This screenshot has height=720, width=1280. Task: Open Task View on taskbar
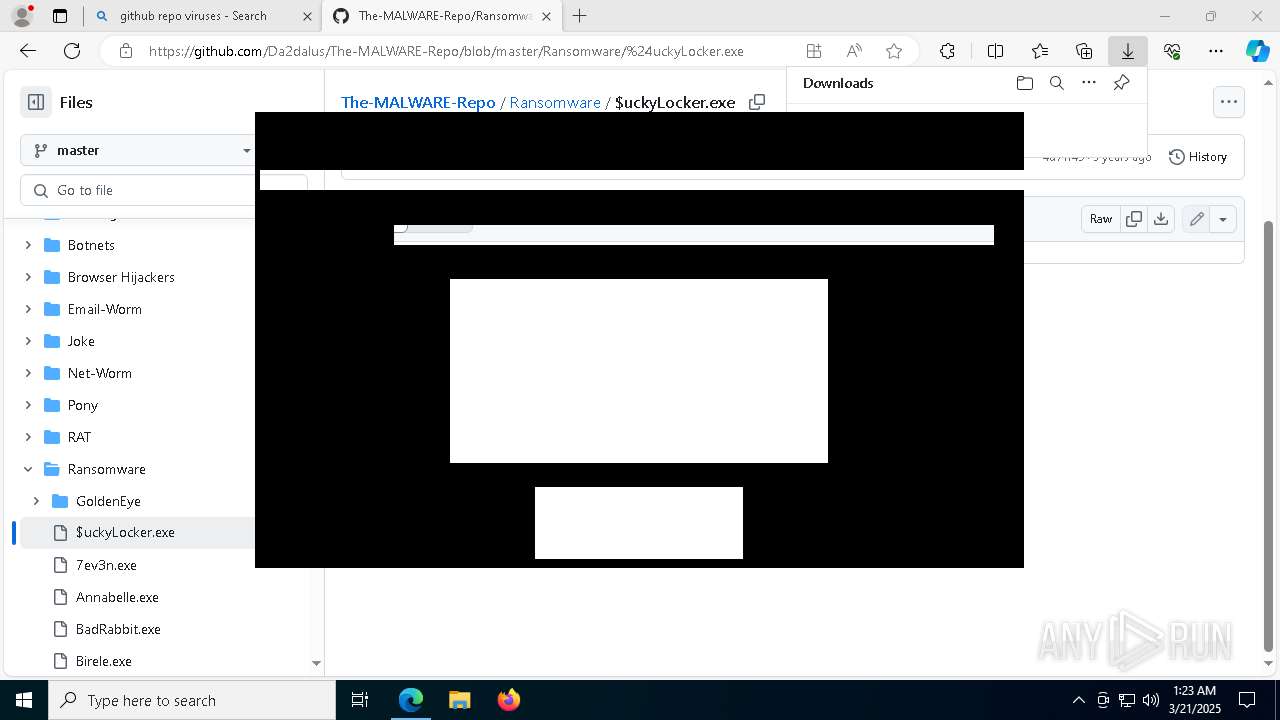point(361,700)
